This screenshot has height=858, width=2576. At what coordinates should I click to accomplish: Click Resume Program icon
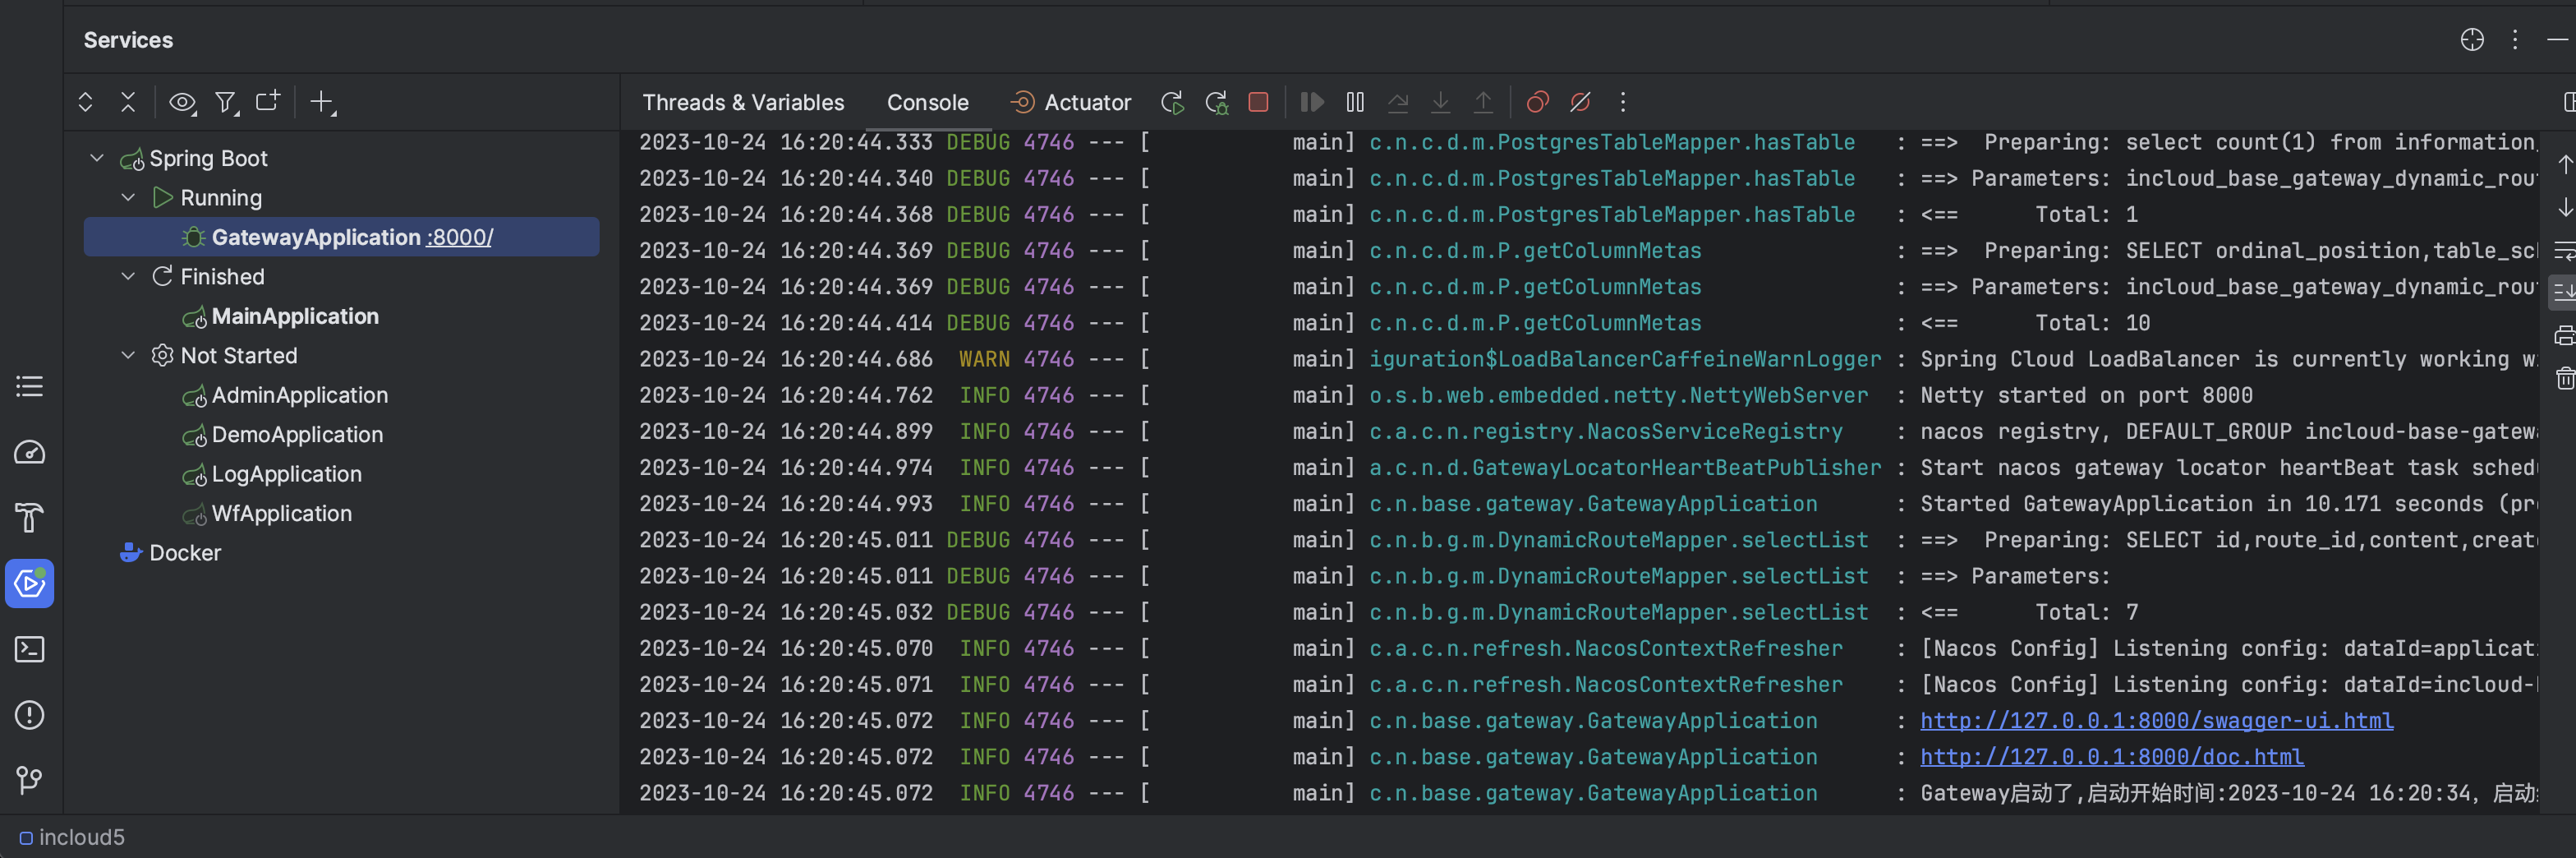pos(1312,102)
